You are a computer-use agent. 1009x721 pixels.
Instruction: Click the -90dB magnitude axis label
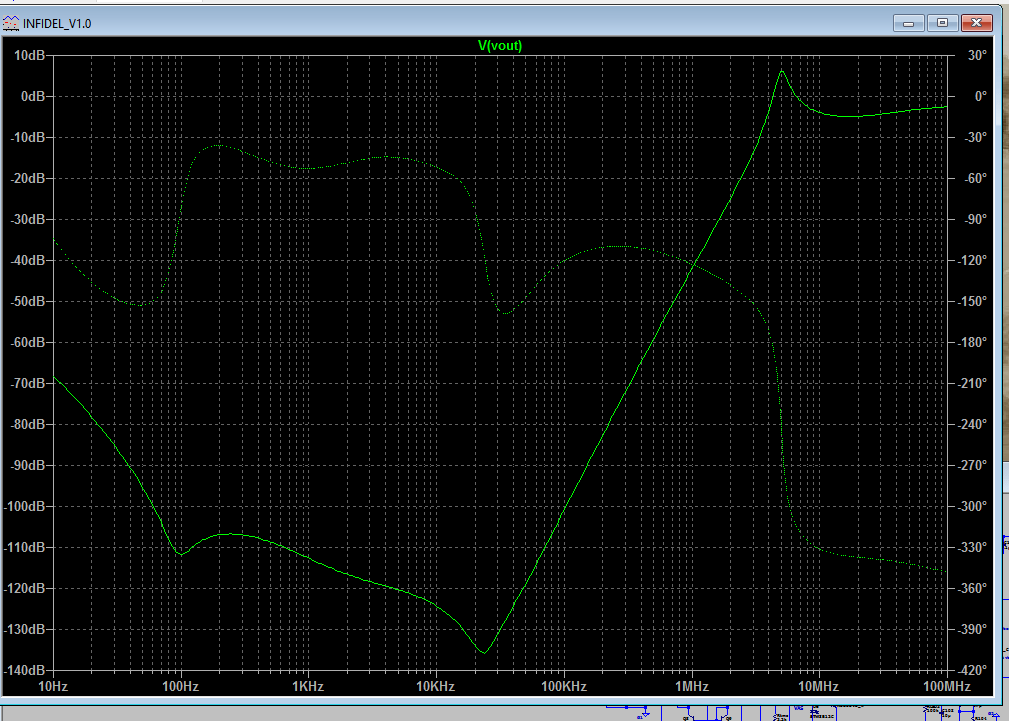(28, 465)
